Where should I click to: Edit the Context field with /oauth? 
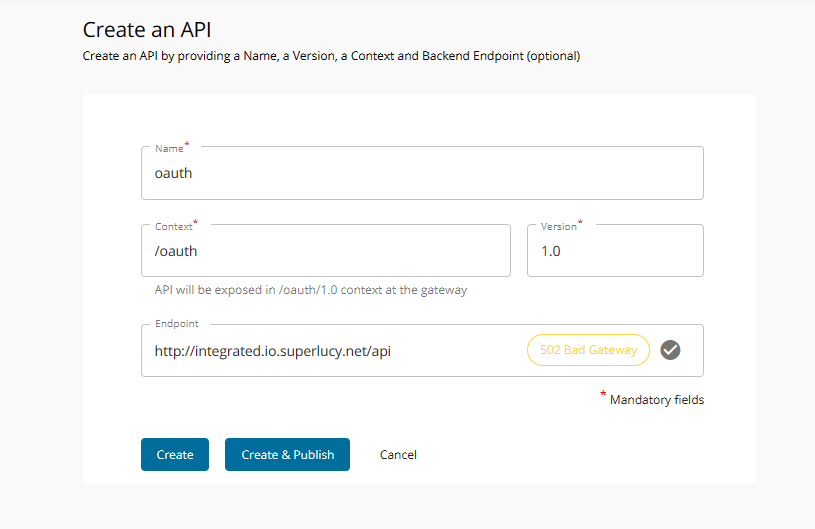(x=326, y=251)
